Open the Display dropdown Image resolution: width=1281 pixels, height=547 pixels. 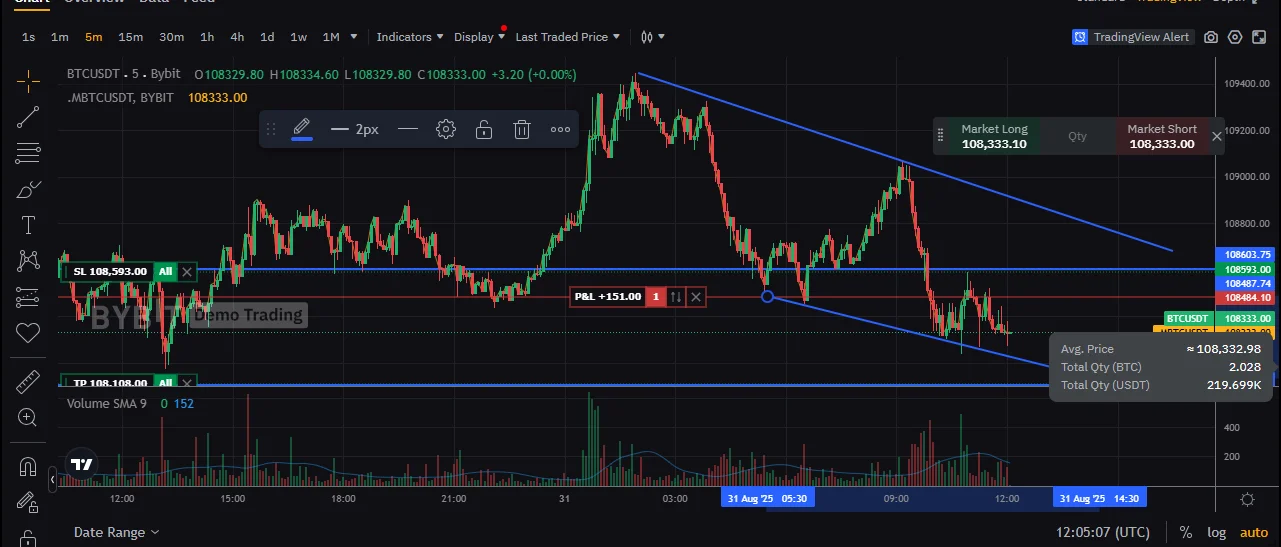[480, 37]
